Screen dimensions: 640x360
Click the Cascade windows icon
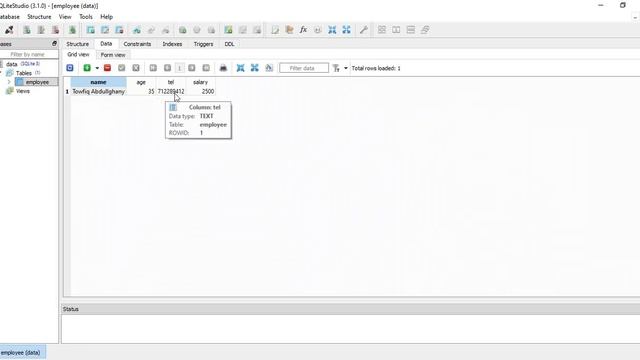click(425, 30)
